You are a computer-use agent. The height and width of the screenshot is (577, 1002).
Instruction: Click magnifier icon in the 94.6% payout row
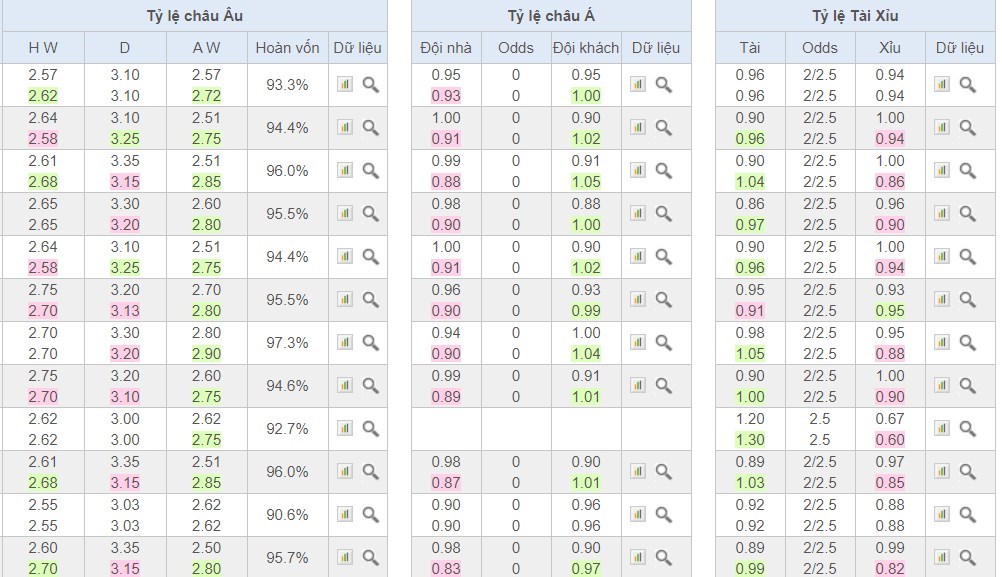[x=371, y=386]
